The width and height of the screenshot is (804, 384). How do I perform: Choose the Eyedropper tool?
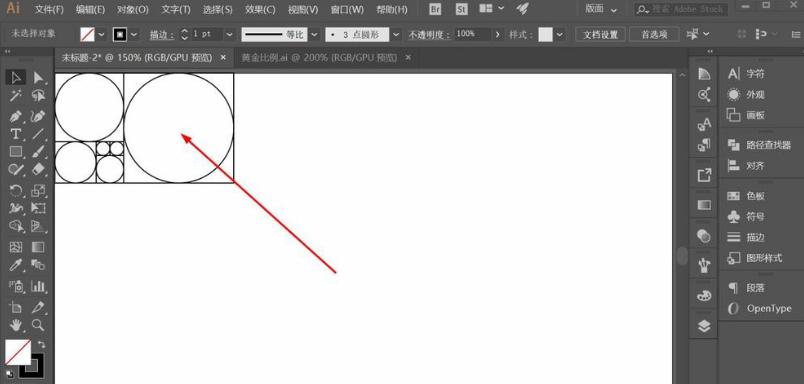tap(15, 265)
